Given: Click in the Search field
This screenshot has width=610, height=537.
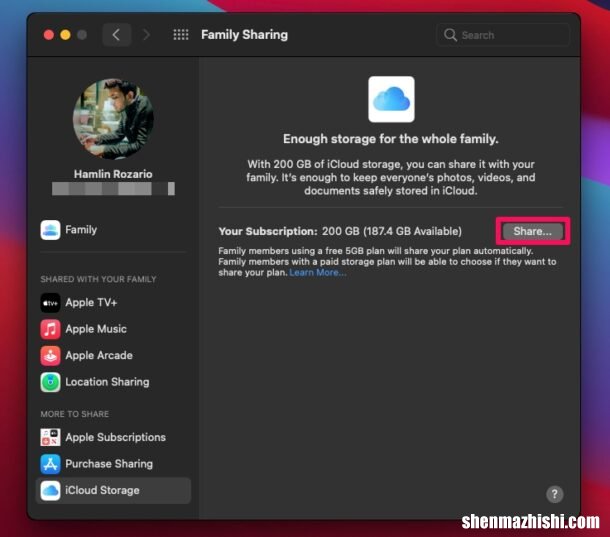Looking at the screenshot, I should [503, 35].
